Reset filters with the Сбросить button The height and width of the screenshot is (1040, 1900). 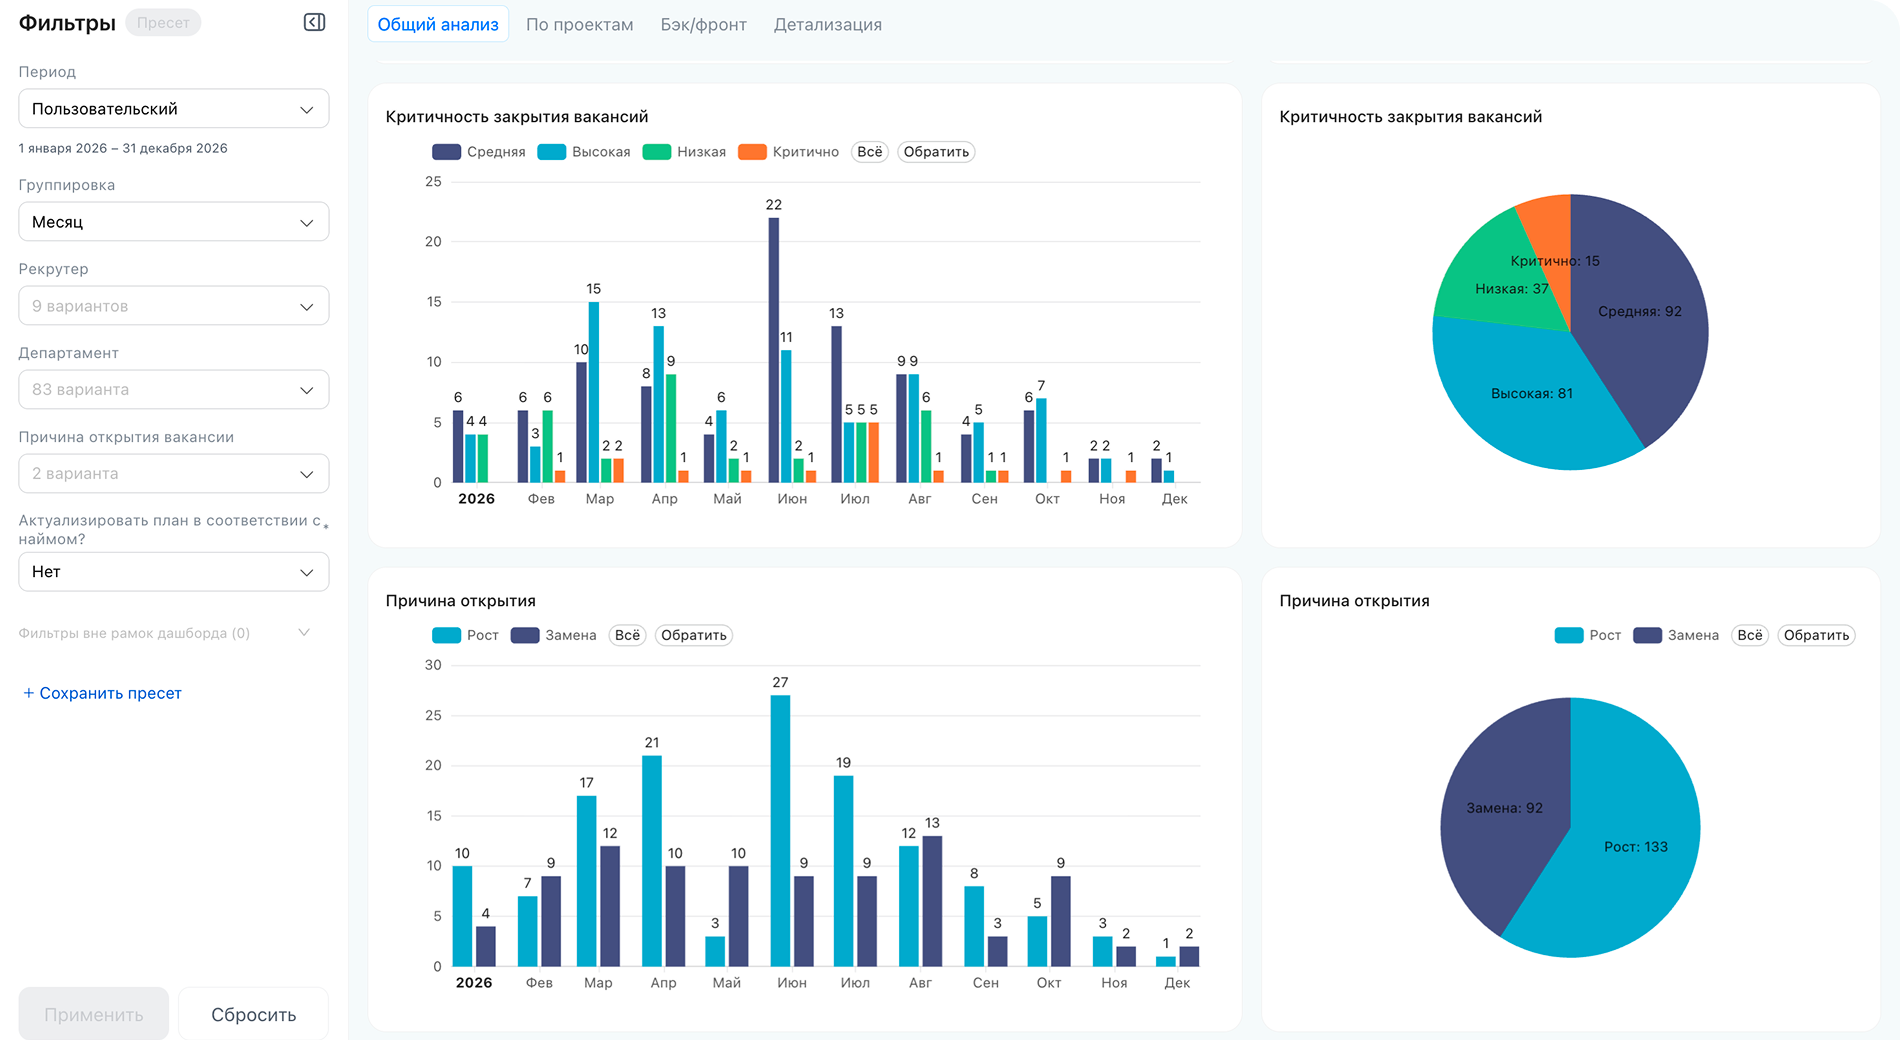click(x=254, y=1014)
